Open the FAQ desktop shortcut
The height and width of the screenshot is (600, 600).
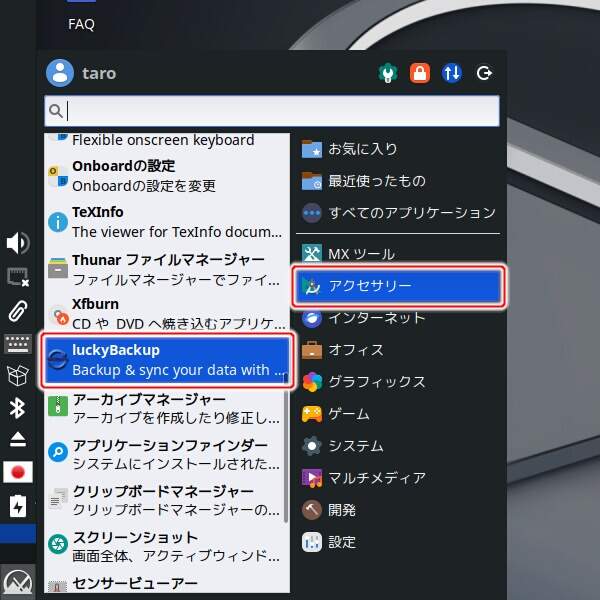click(81, 24)
